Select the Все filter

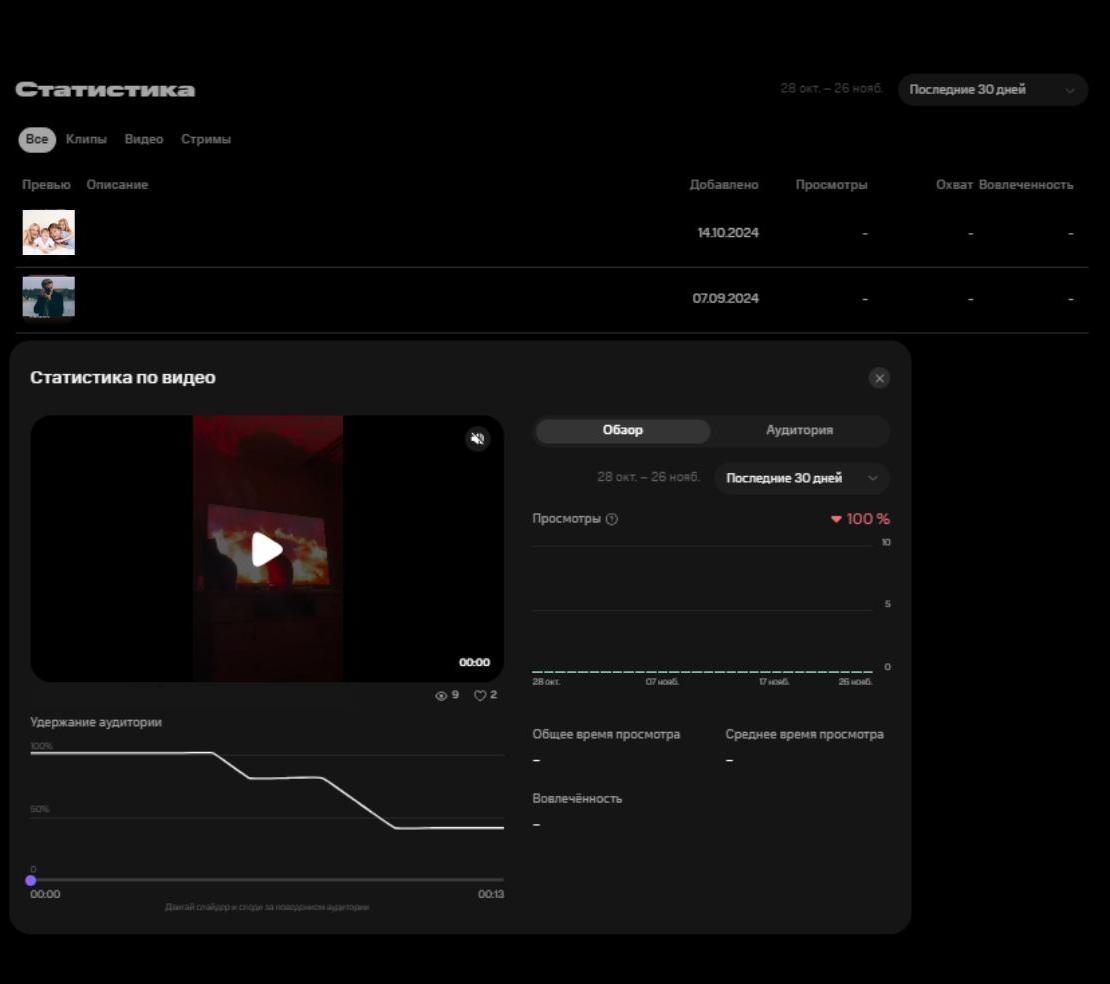pyautogui.click(x=37, y=140)
